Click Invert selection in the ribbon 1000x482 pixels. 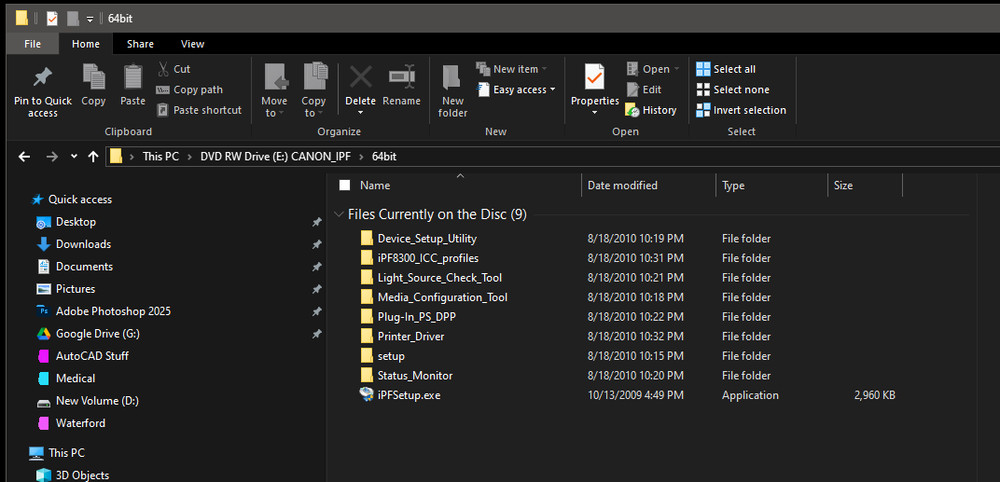[x=748, y=110]
